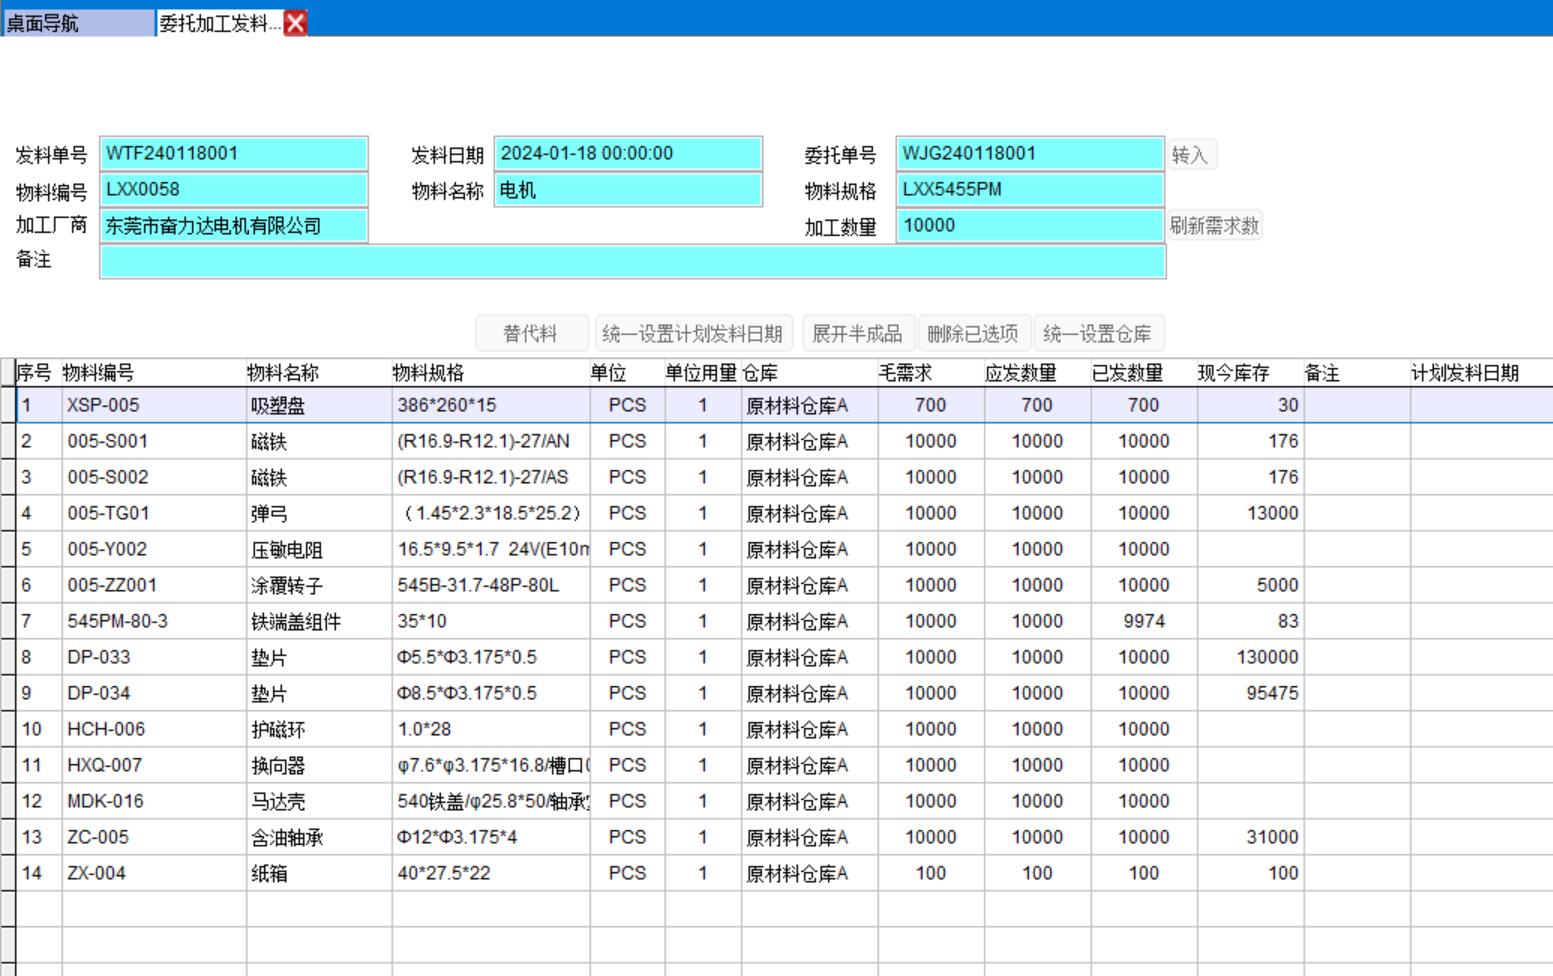Screen dimensions: 1553x976
Task: Click the 仓库 cell for XSP-005 row
Action: (x=808, y=406)
